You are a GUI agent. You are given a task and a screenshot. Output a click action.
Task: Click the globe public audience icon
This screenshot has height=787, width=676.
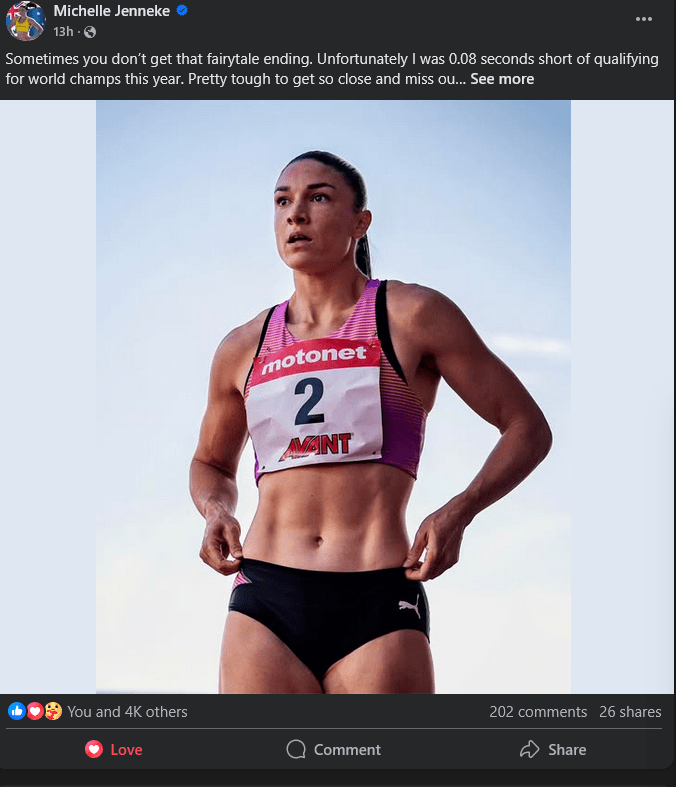pos(90,32)
